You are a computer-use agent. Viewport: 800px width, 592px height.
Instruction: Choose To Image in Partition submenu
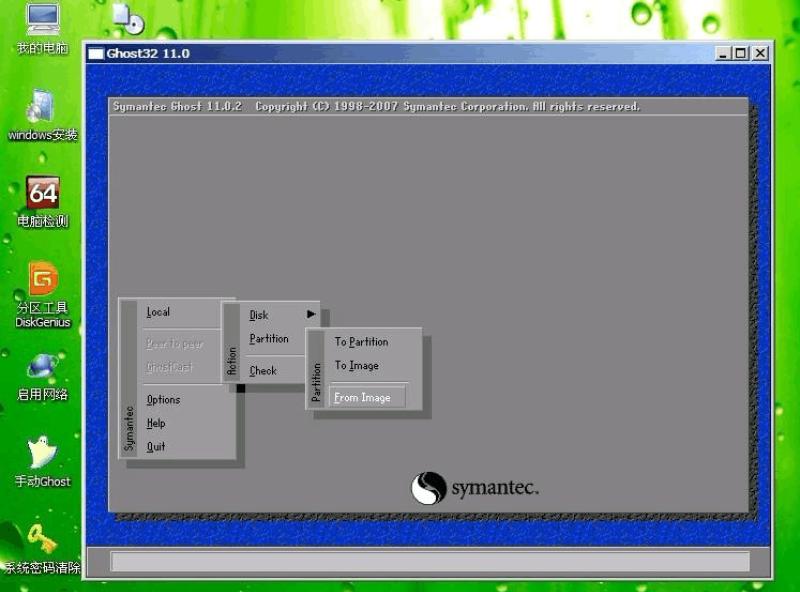pyautogui.click(x=357, y=365)
